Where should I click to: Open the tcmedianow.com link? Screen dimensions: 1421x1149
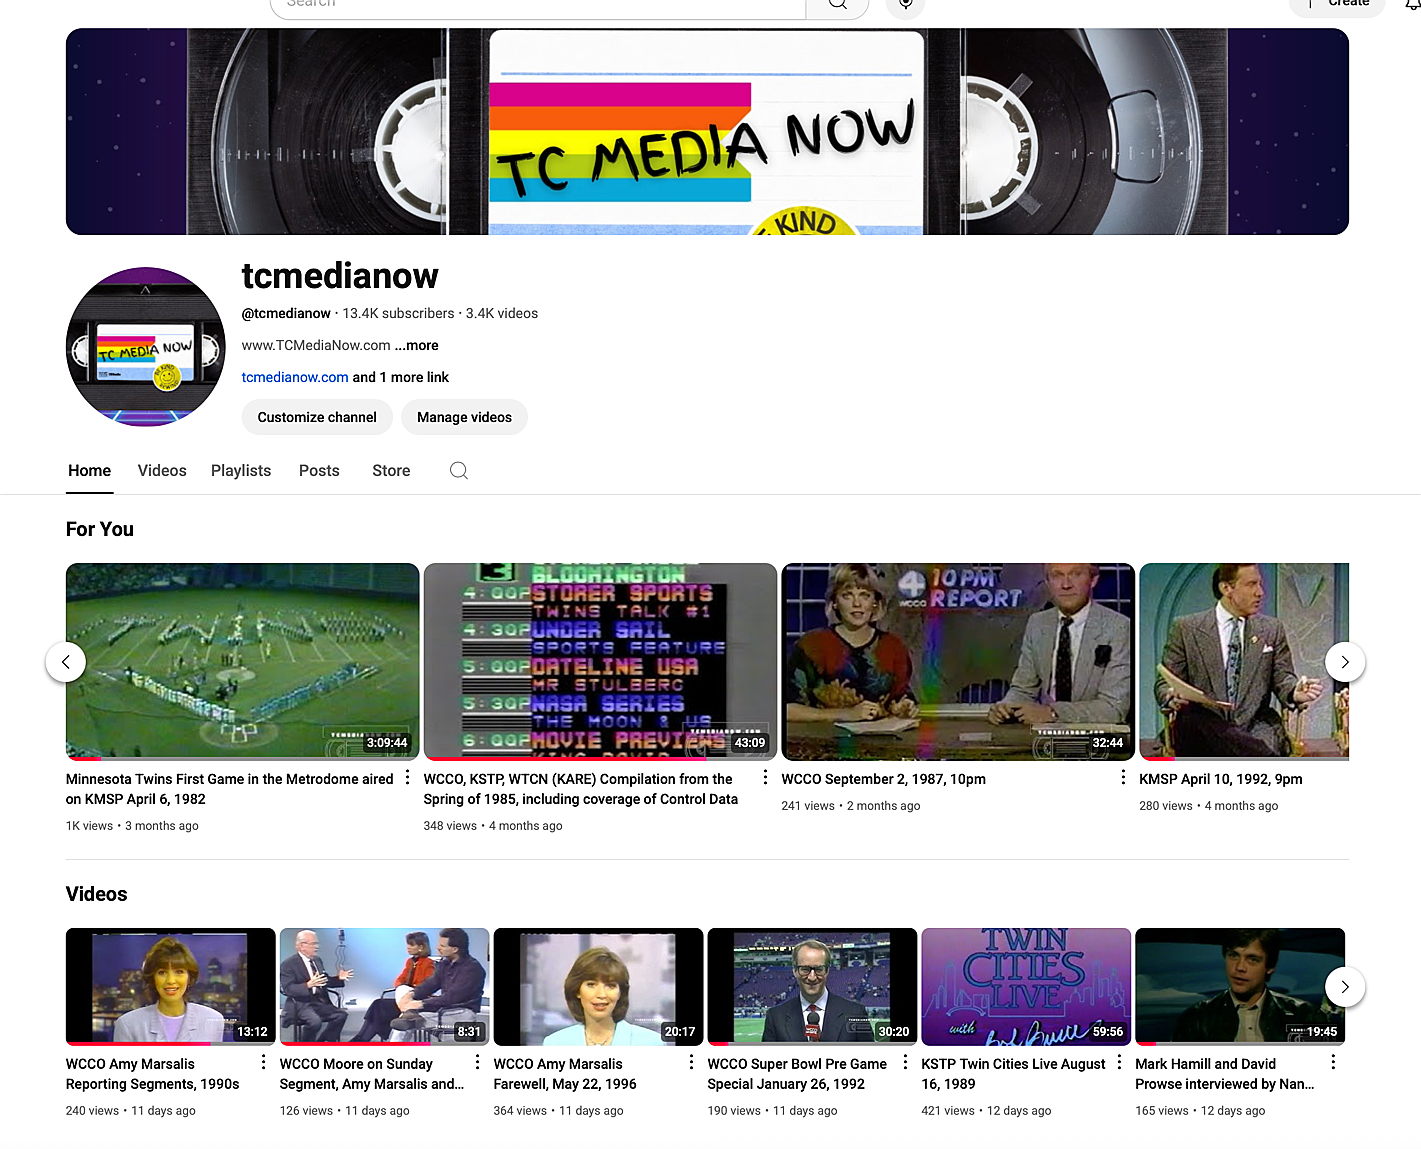(x=295, y=377)
